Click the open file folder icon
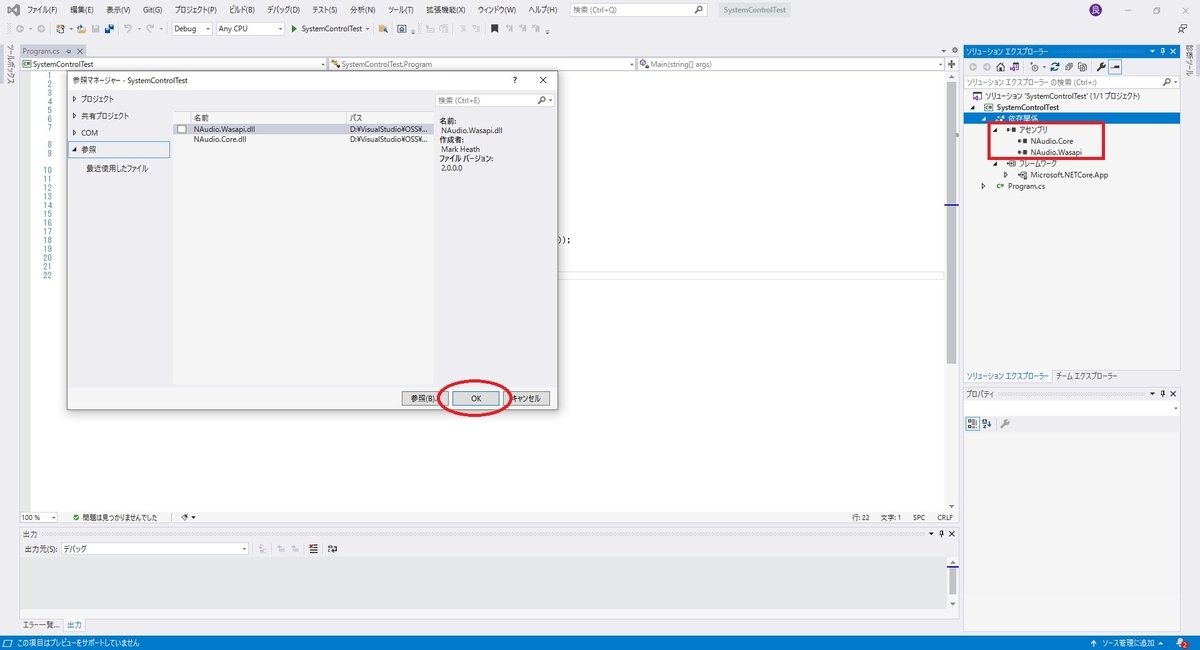This screenshot has width=1200, height=650. (81, 28)
